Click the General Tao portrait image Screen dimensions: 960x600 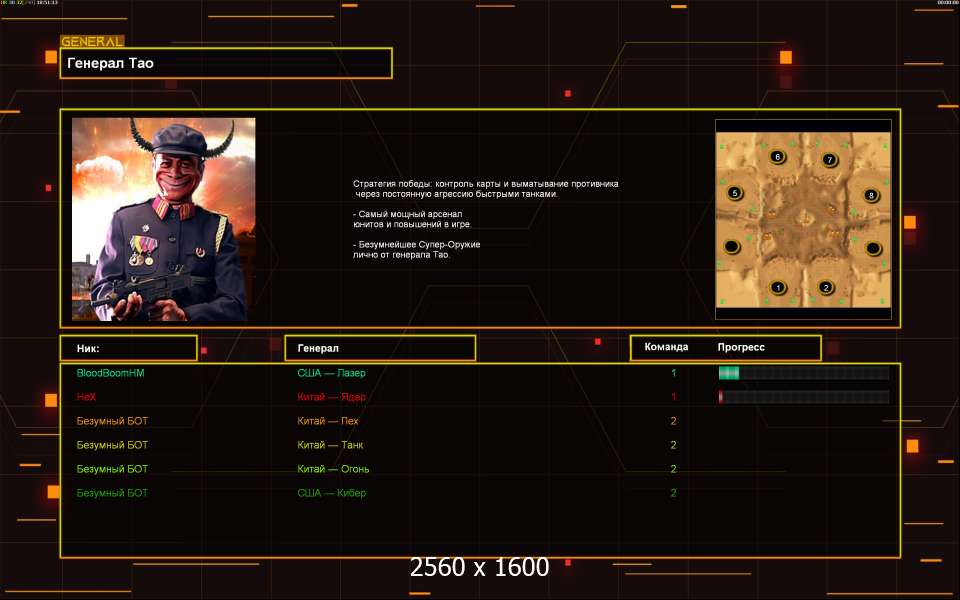[163, 220]
